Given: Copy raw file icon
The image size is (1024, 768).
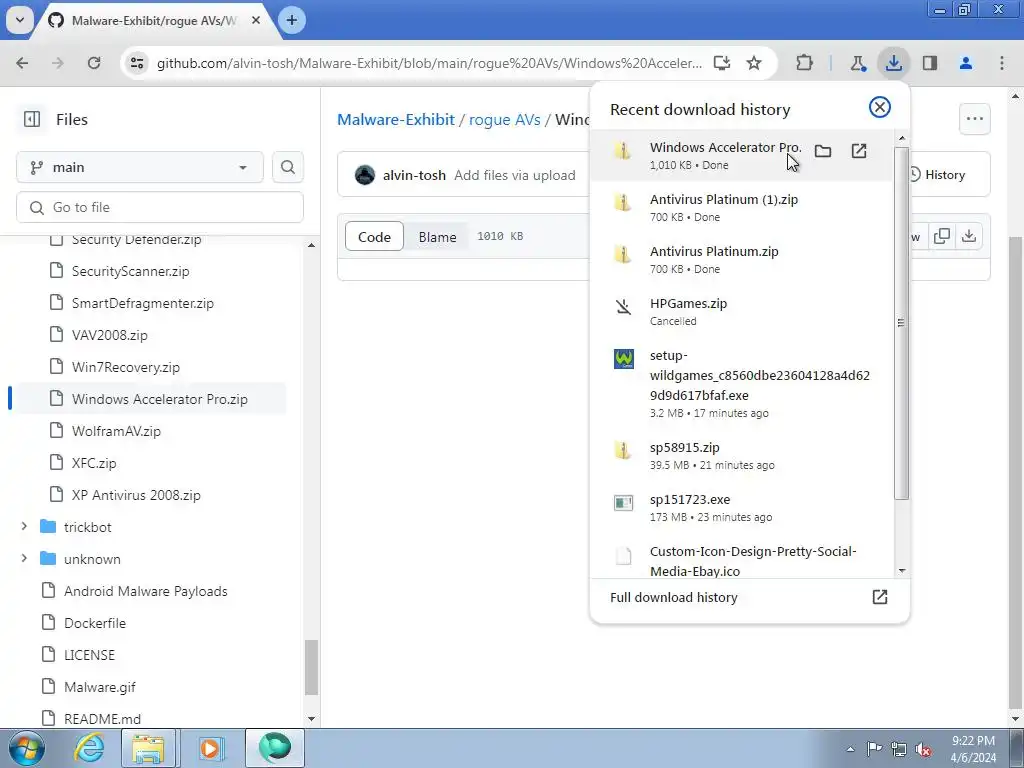Looking at the screenshot, I should click(x=941, y=236).
